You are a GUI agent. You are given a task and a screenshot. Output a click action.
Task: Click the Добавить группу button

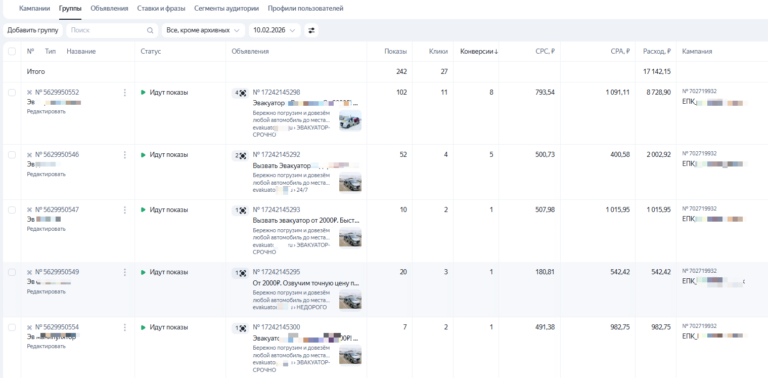pos(33,30)
